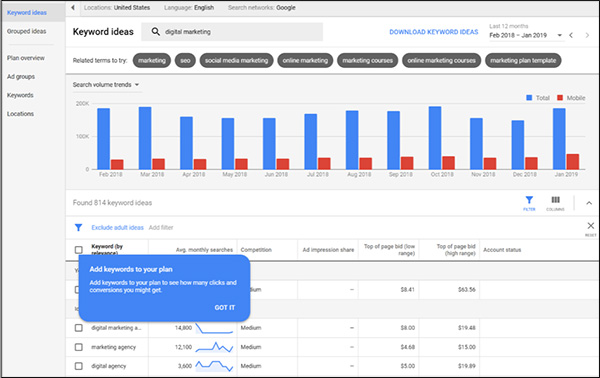Tick the checkbox for digital marketing a...

(x=78, y=328)
